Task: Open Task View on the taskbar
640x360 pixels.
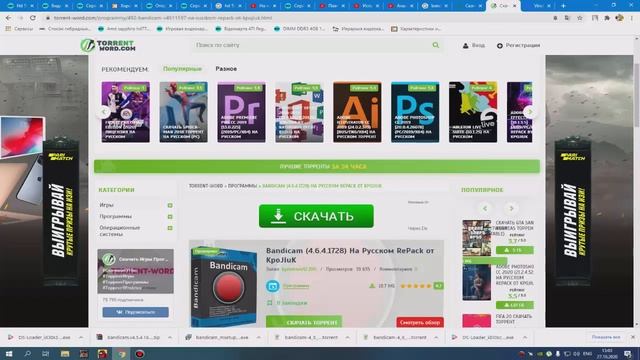Action: pyautogui.click(x=46, y=353)
